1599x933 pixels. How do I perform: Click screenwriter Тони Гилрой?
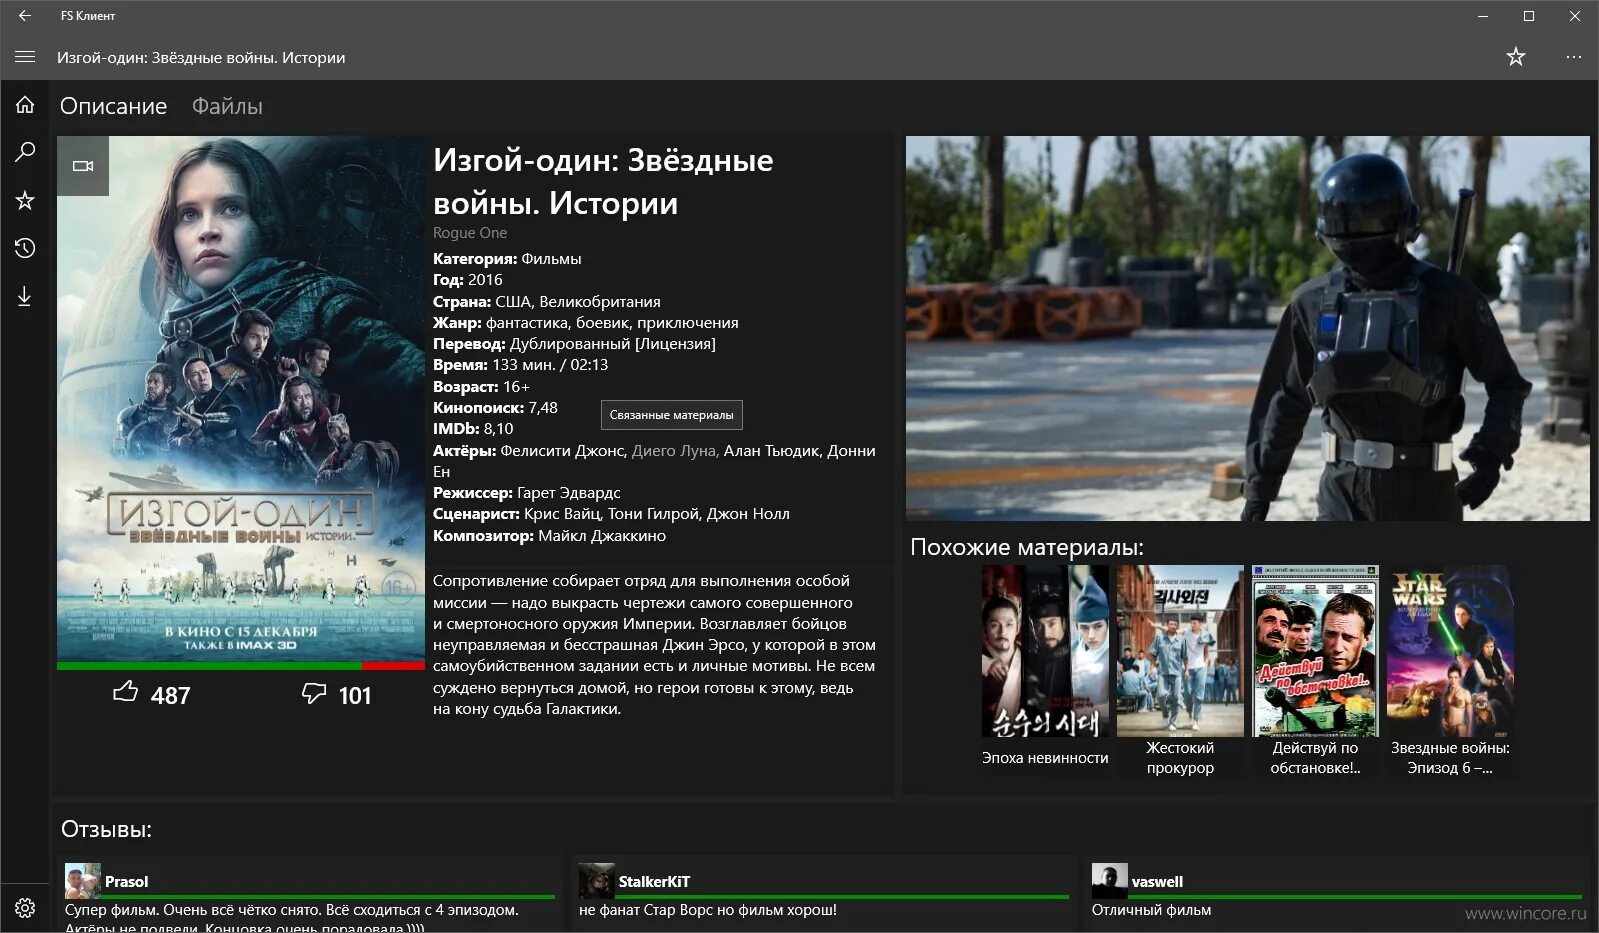[x=655, y=514]
